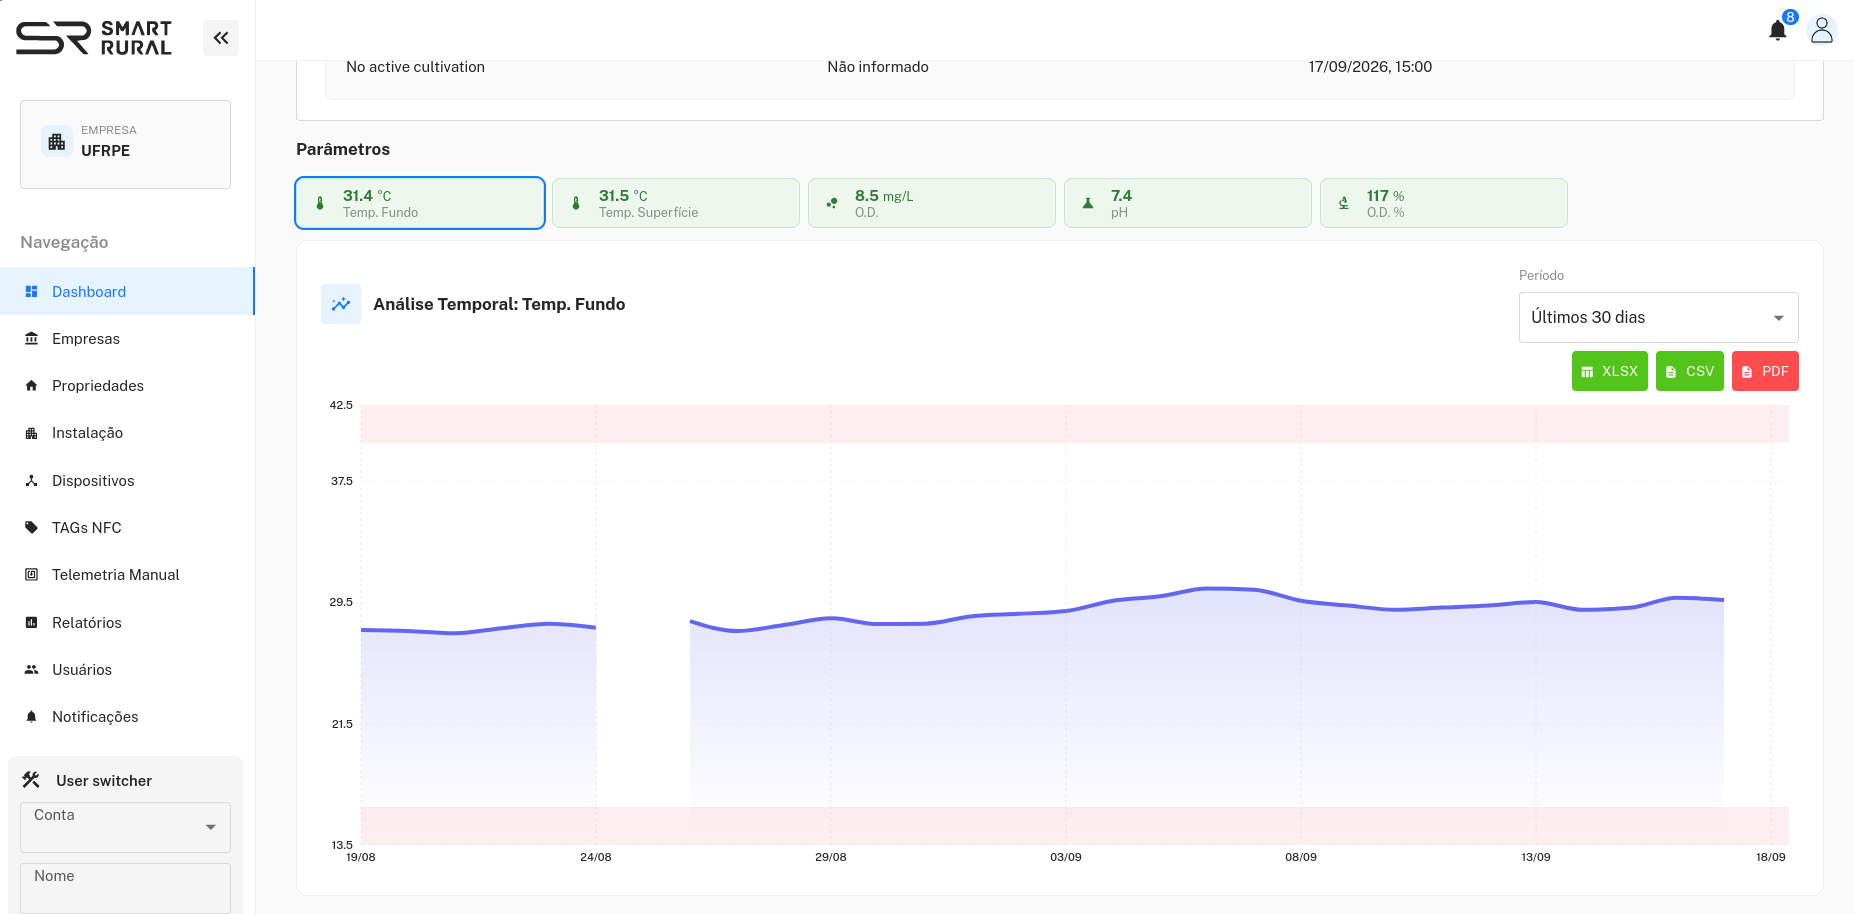
Task: Click the 08/09 date label on chart axis
Action: click(x=1301, y=857)
